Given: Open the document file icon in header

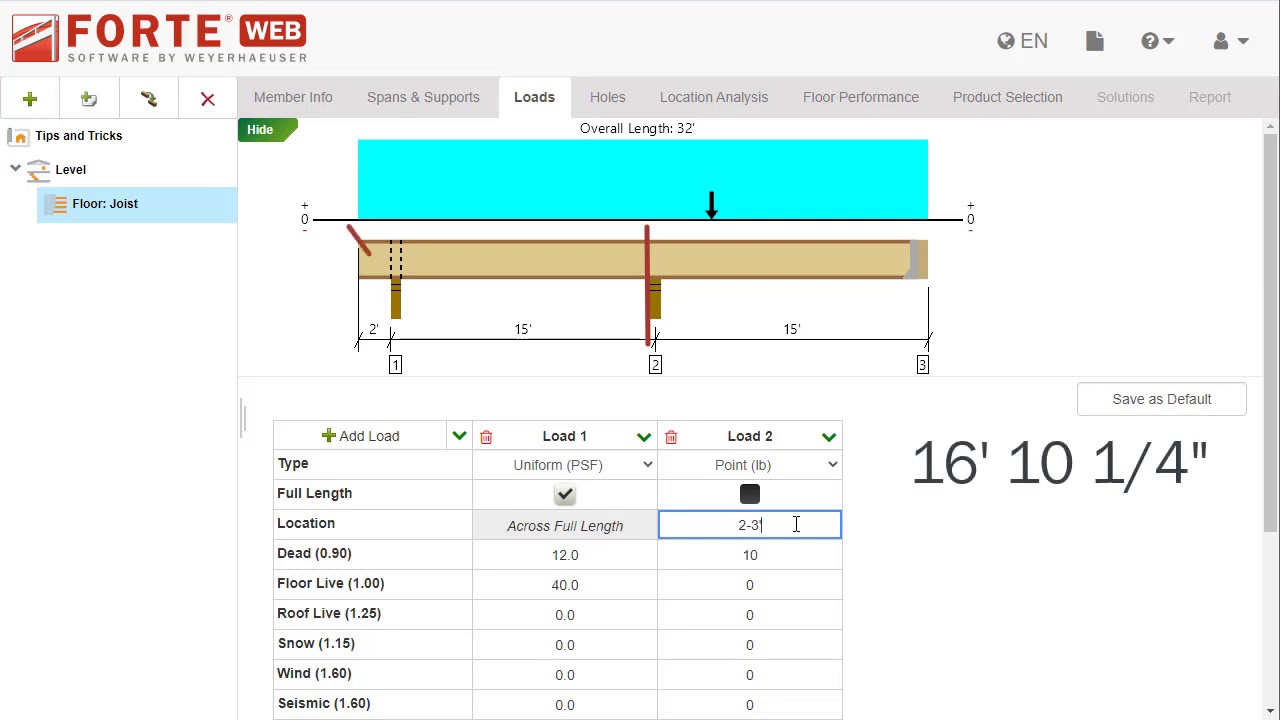Looking at the screenshot, I should pos(1095,41).
